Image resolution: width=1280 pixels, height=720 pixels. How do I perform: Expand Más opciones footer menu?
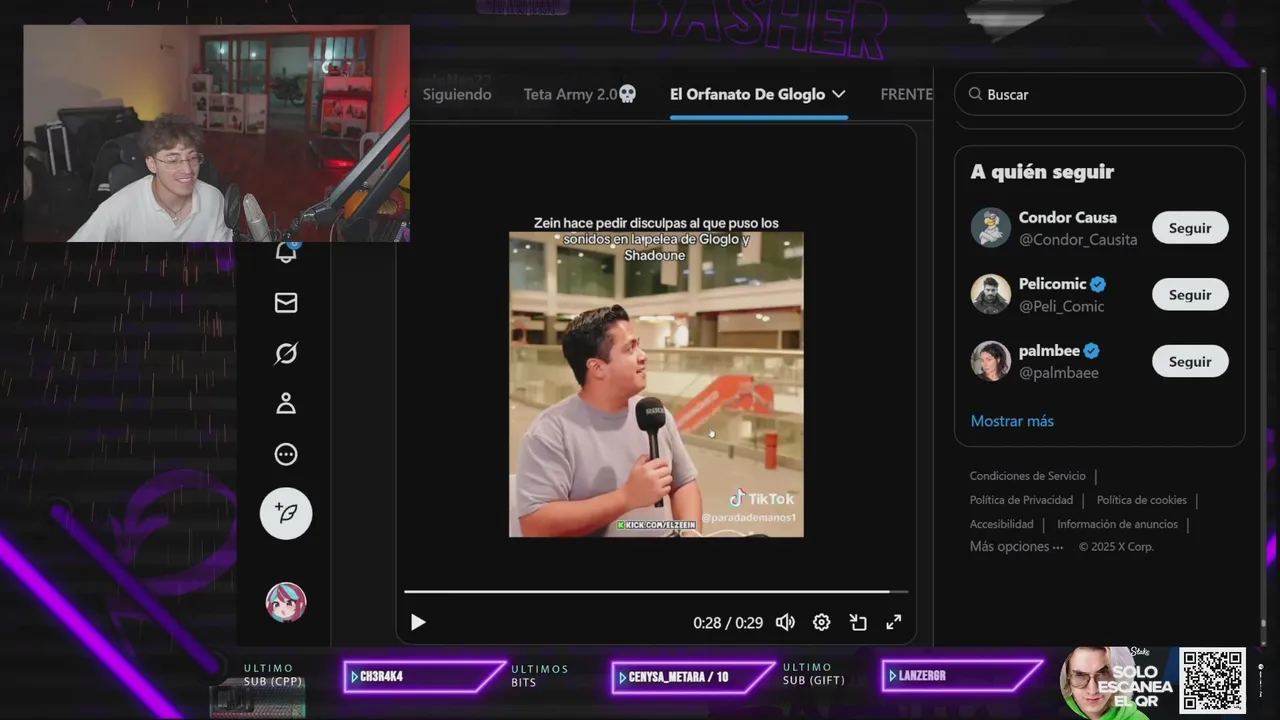click(1016, 547)
